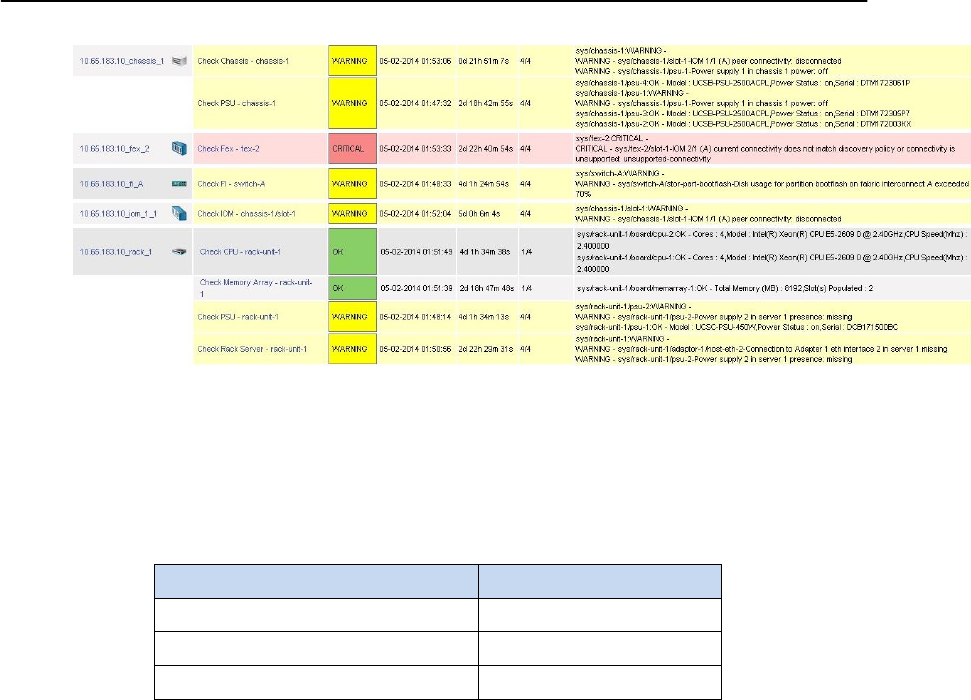
Task: Click the duration 2d 16h 47m 48s
Action: [x=487, y=289]
